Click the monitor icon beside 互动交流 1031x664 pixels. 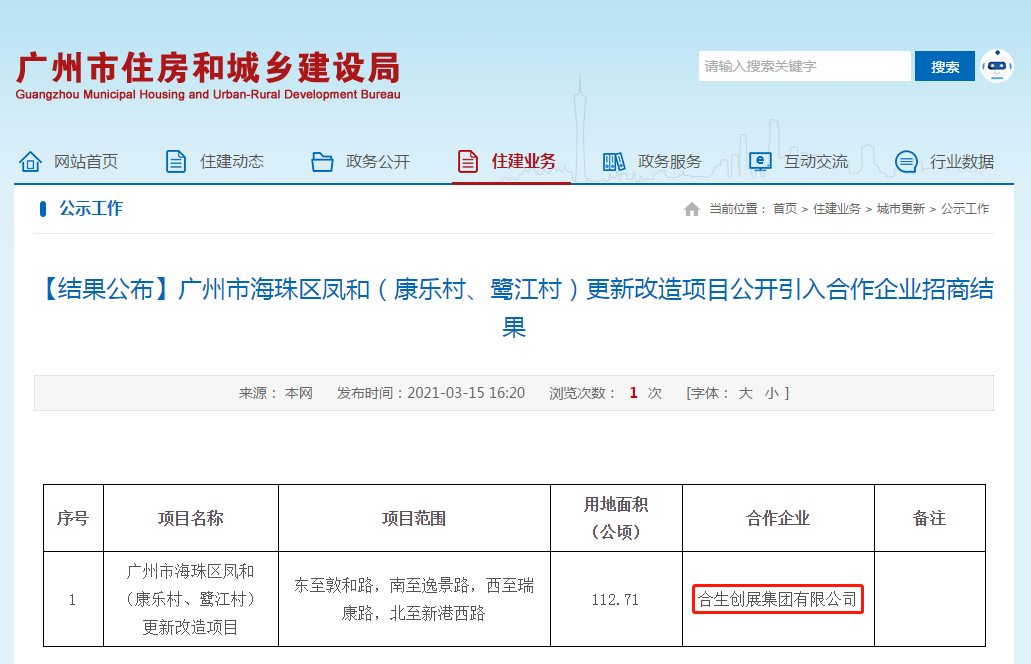point(760,161)
